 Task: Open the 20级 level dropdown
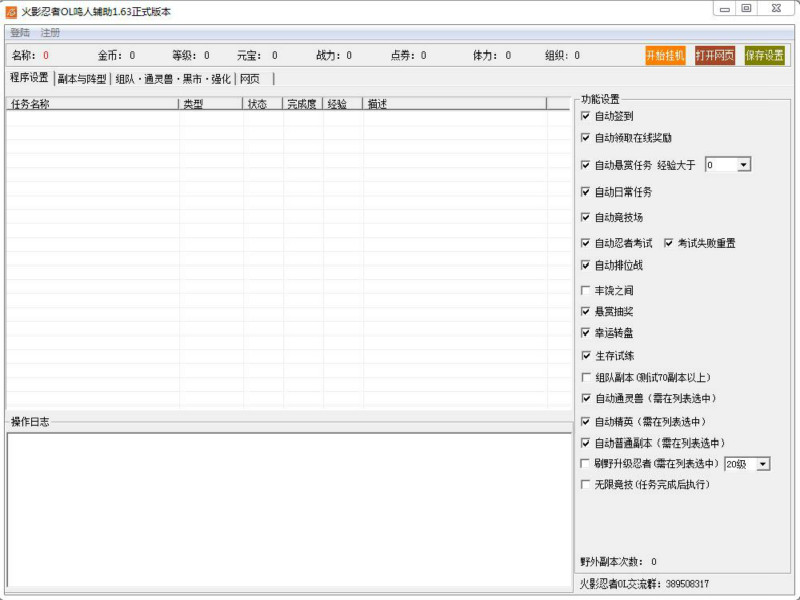(763, 464)
